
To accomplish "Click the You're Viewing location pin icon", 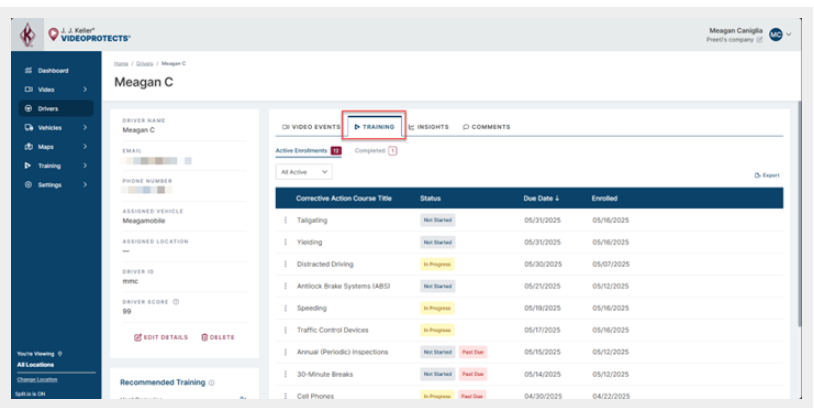I will (60, 354).
